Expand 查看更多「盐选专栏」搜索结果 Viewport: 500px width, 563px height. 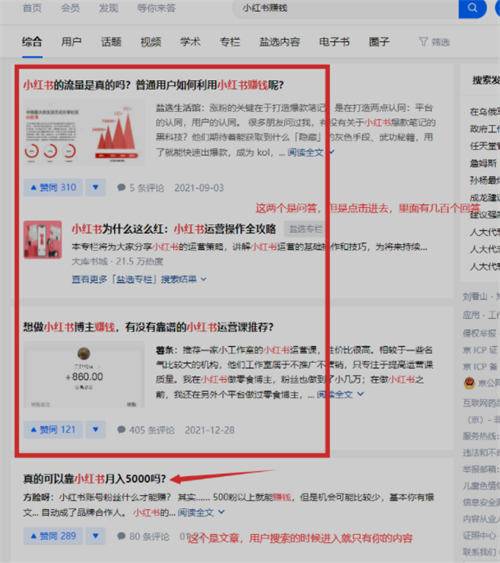[x=139, y=279]
